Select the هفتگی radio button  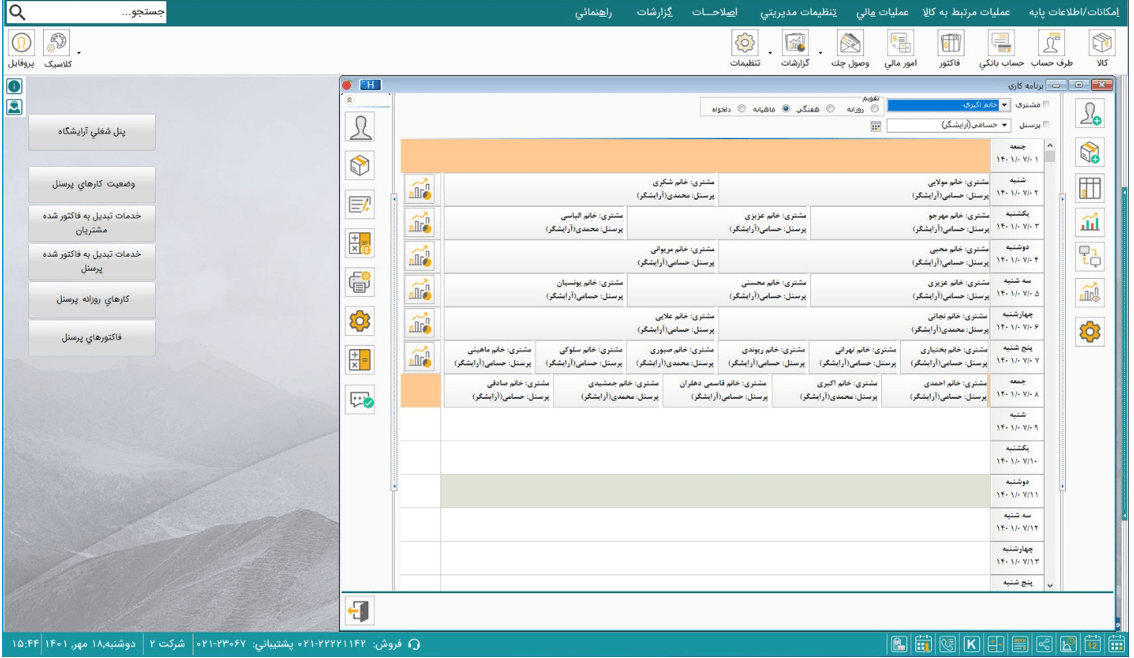[x=830, y=109]
